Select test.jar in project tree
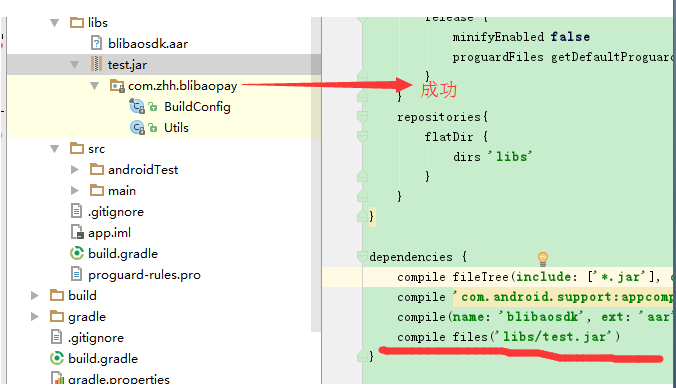The width and height of the screenshot is (676, 388). [127, 65]
